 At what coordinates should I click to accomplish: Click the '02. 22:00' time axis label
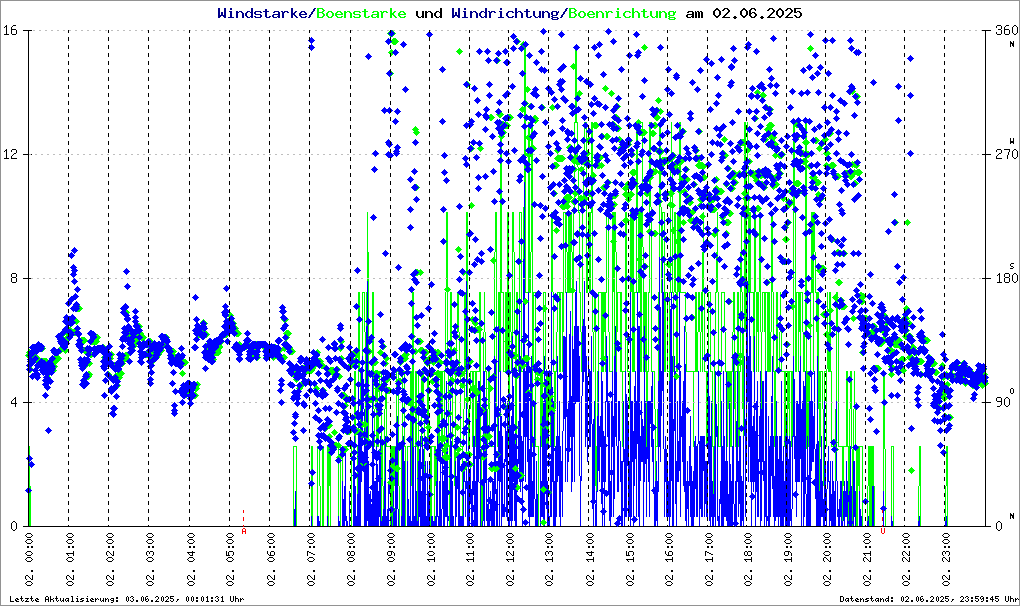click(x=906, y=559)
